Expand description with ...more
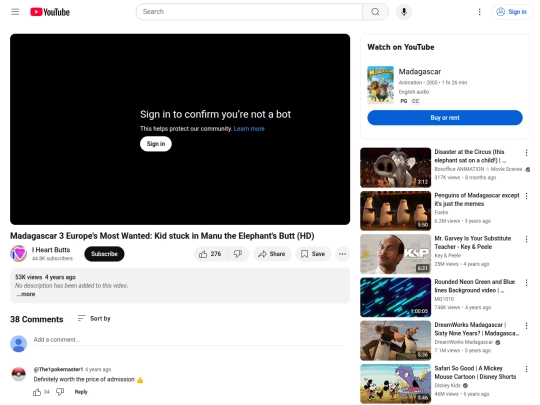The height and width of the screenshot is (405, 540). (26, 294)
